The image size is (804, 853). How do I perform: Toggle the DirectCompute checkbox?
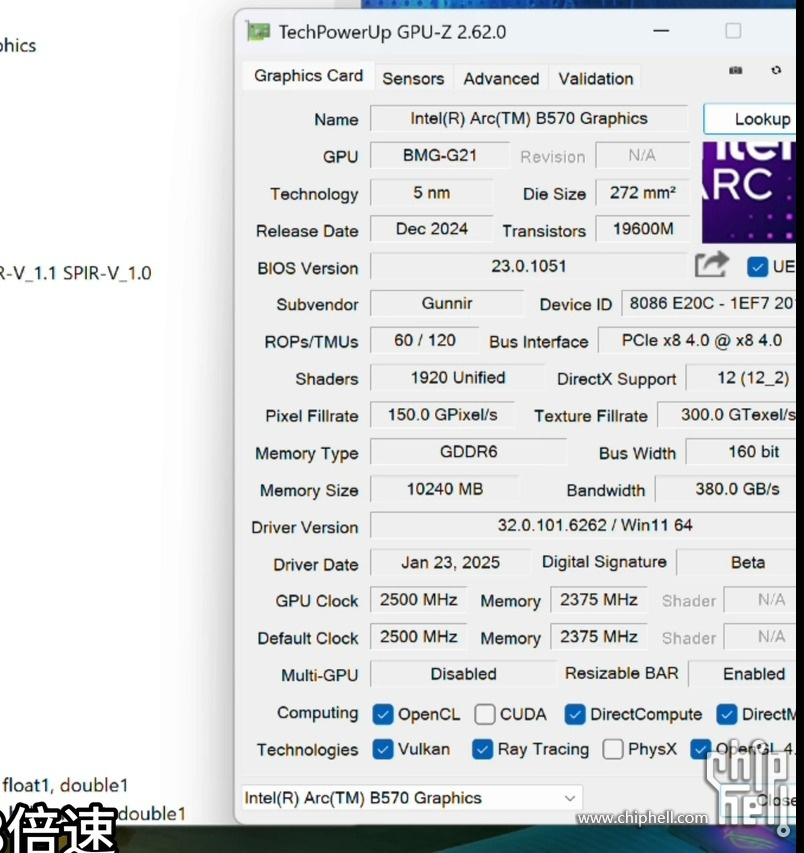tap(575, 714)
